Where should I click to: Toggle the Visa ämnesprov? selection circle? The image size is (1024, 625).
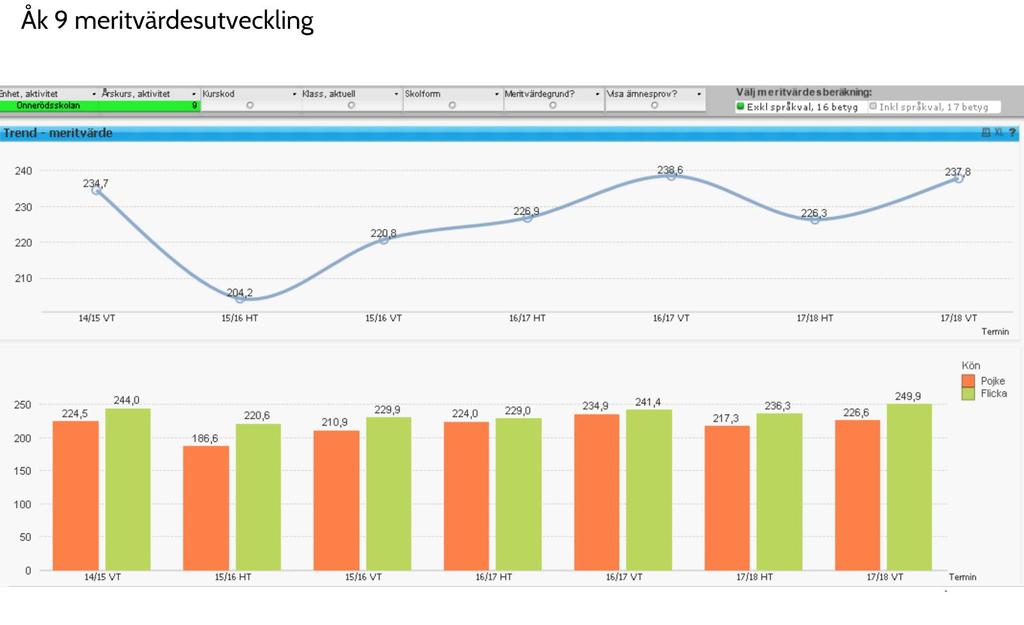coord(654,105)
